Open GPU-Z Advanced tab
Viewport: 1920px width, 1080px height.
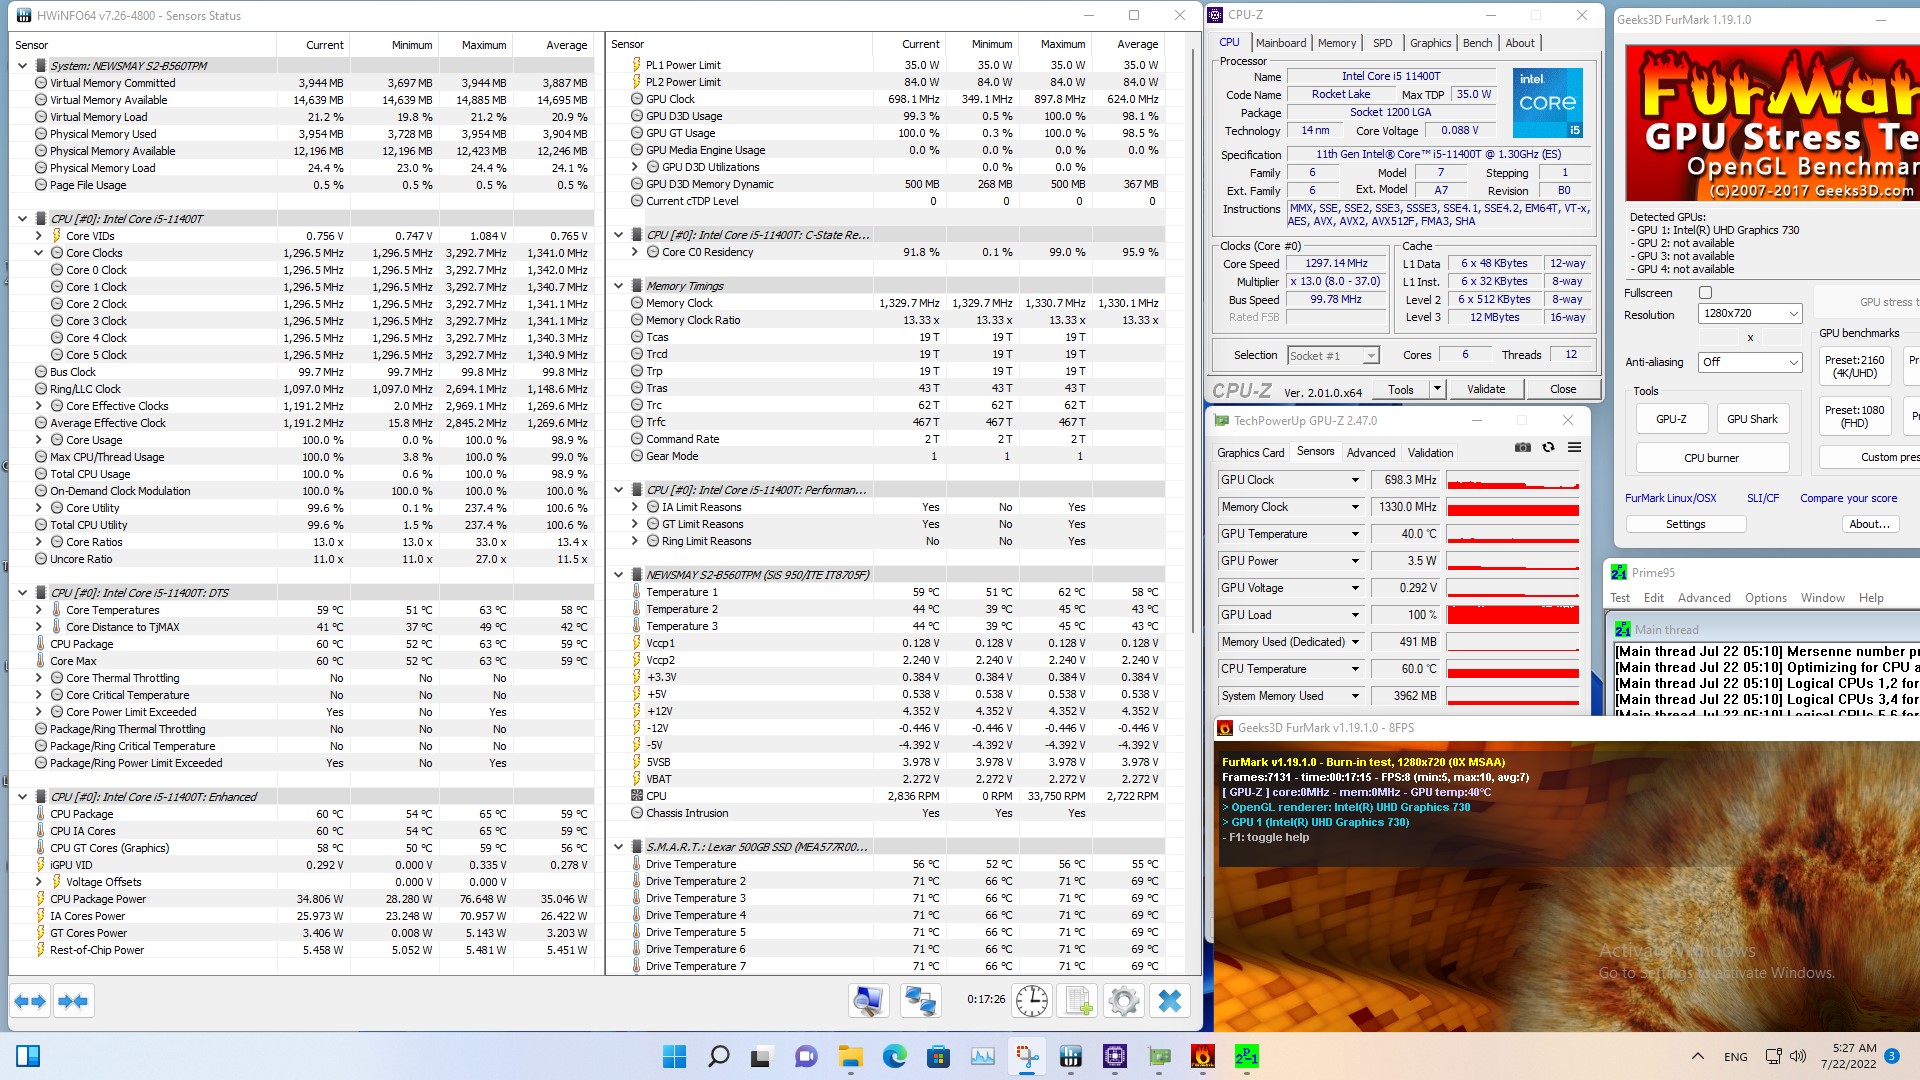click(1370, 453)
